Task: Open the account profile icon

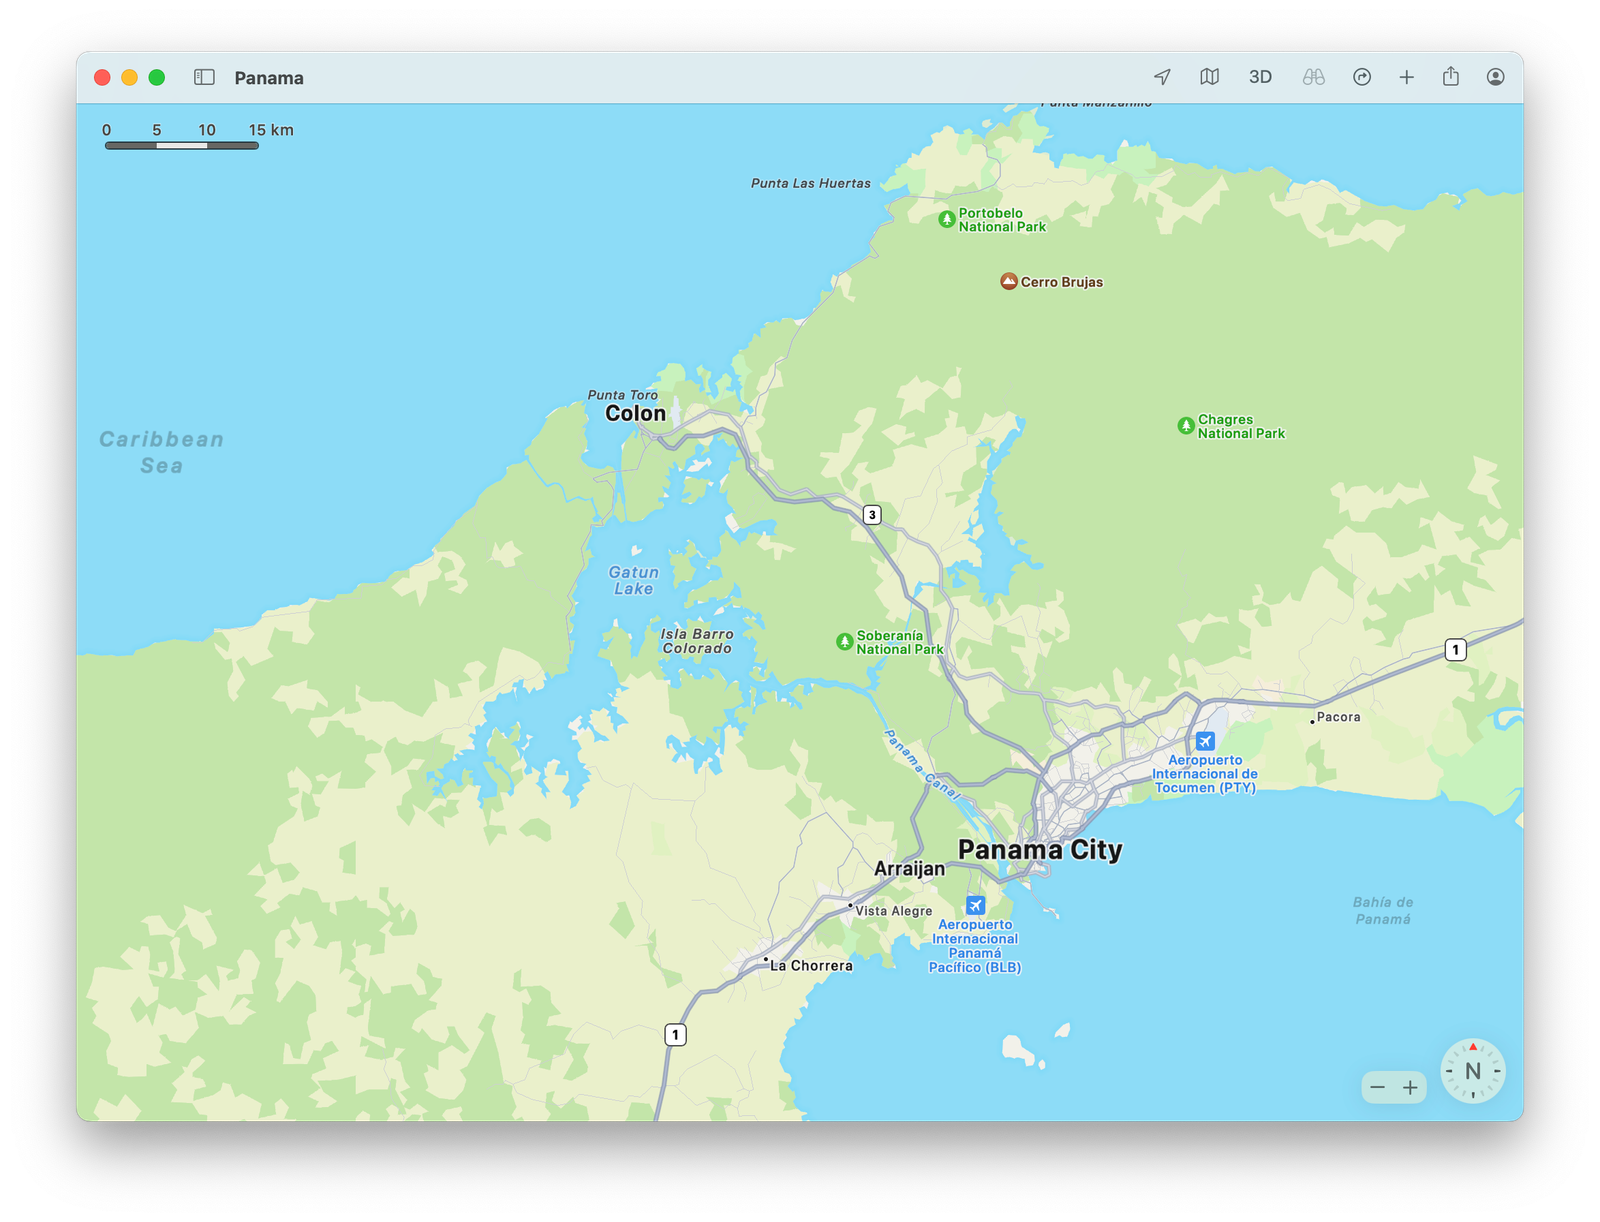Action: (1495, 77)
